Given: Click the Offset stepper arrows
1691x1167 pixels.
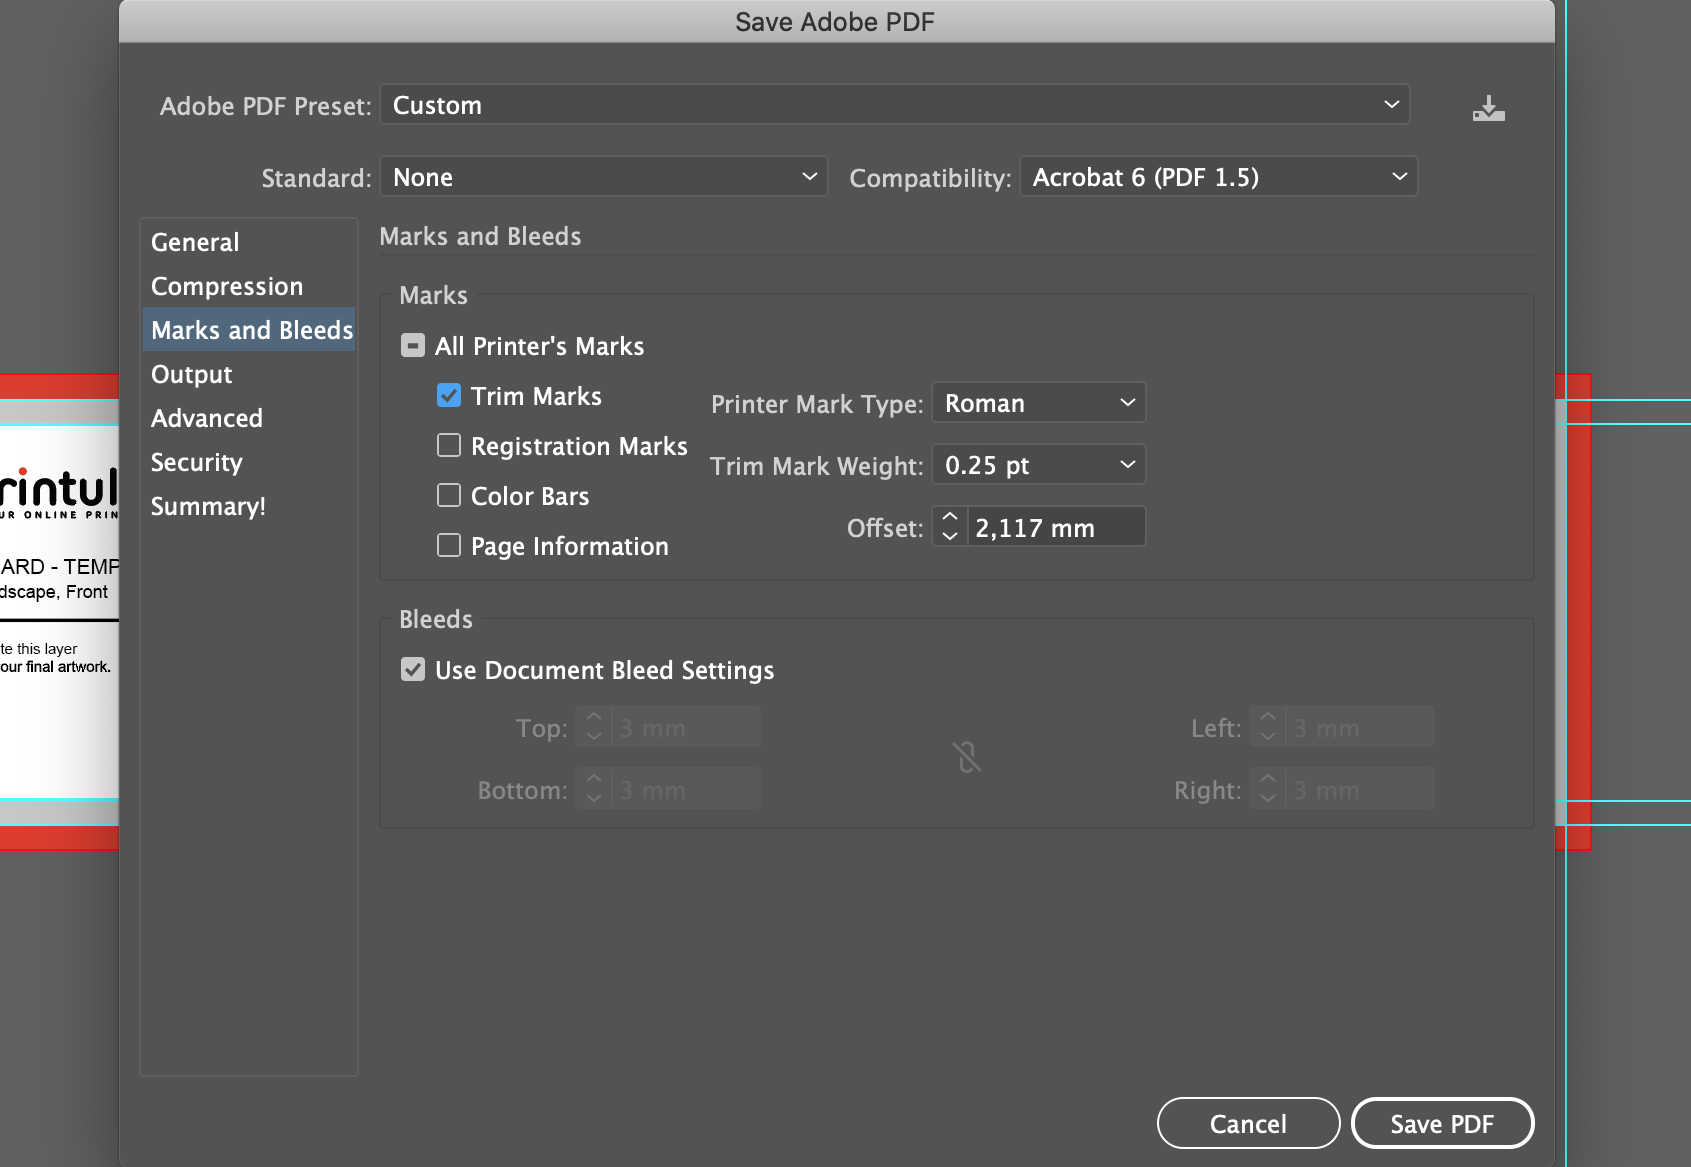Looking at the screenshot, I should pyautogui.click(x=950, y=527).
